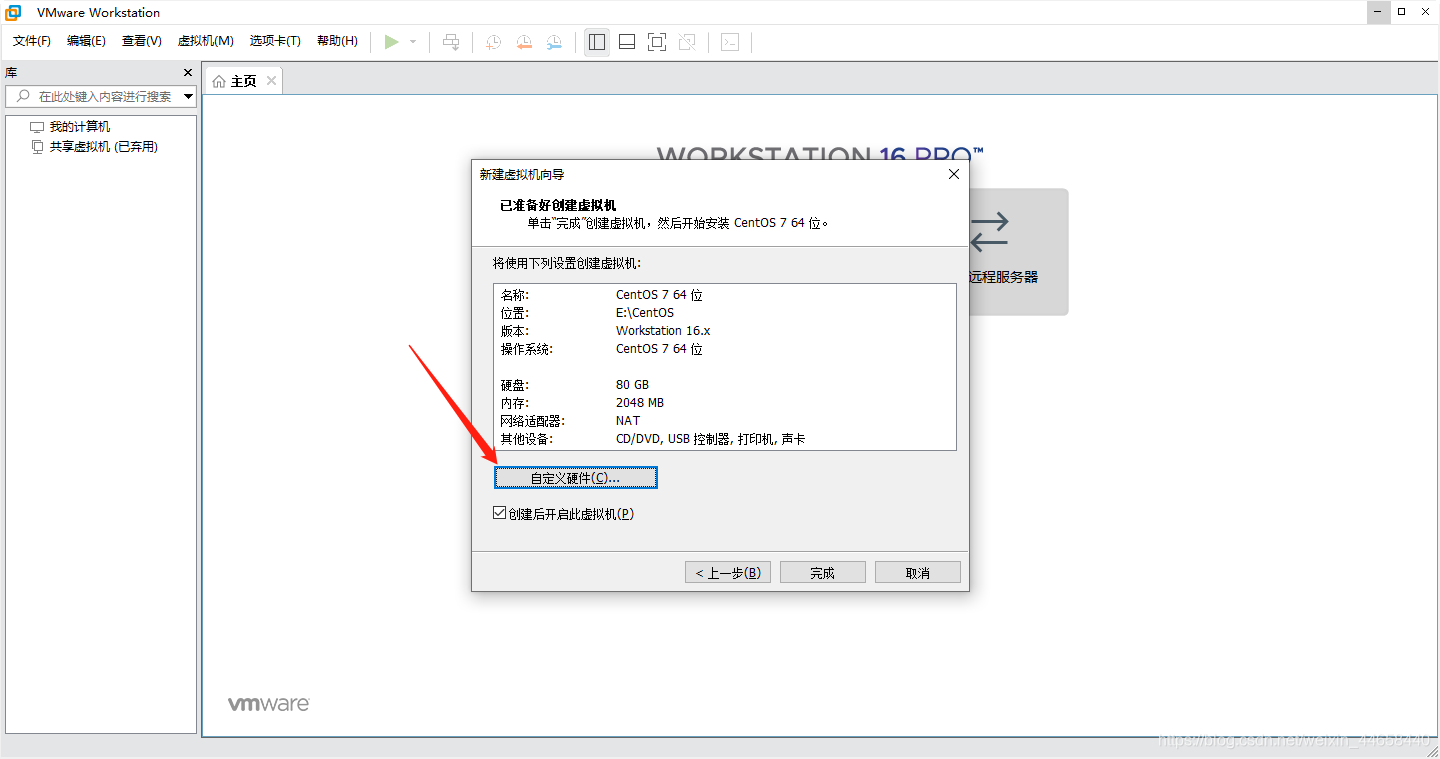Viewport: 1440px width, 759px height.
Task: Click the 完成 button in the wizard
Action: point(823,572)
